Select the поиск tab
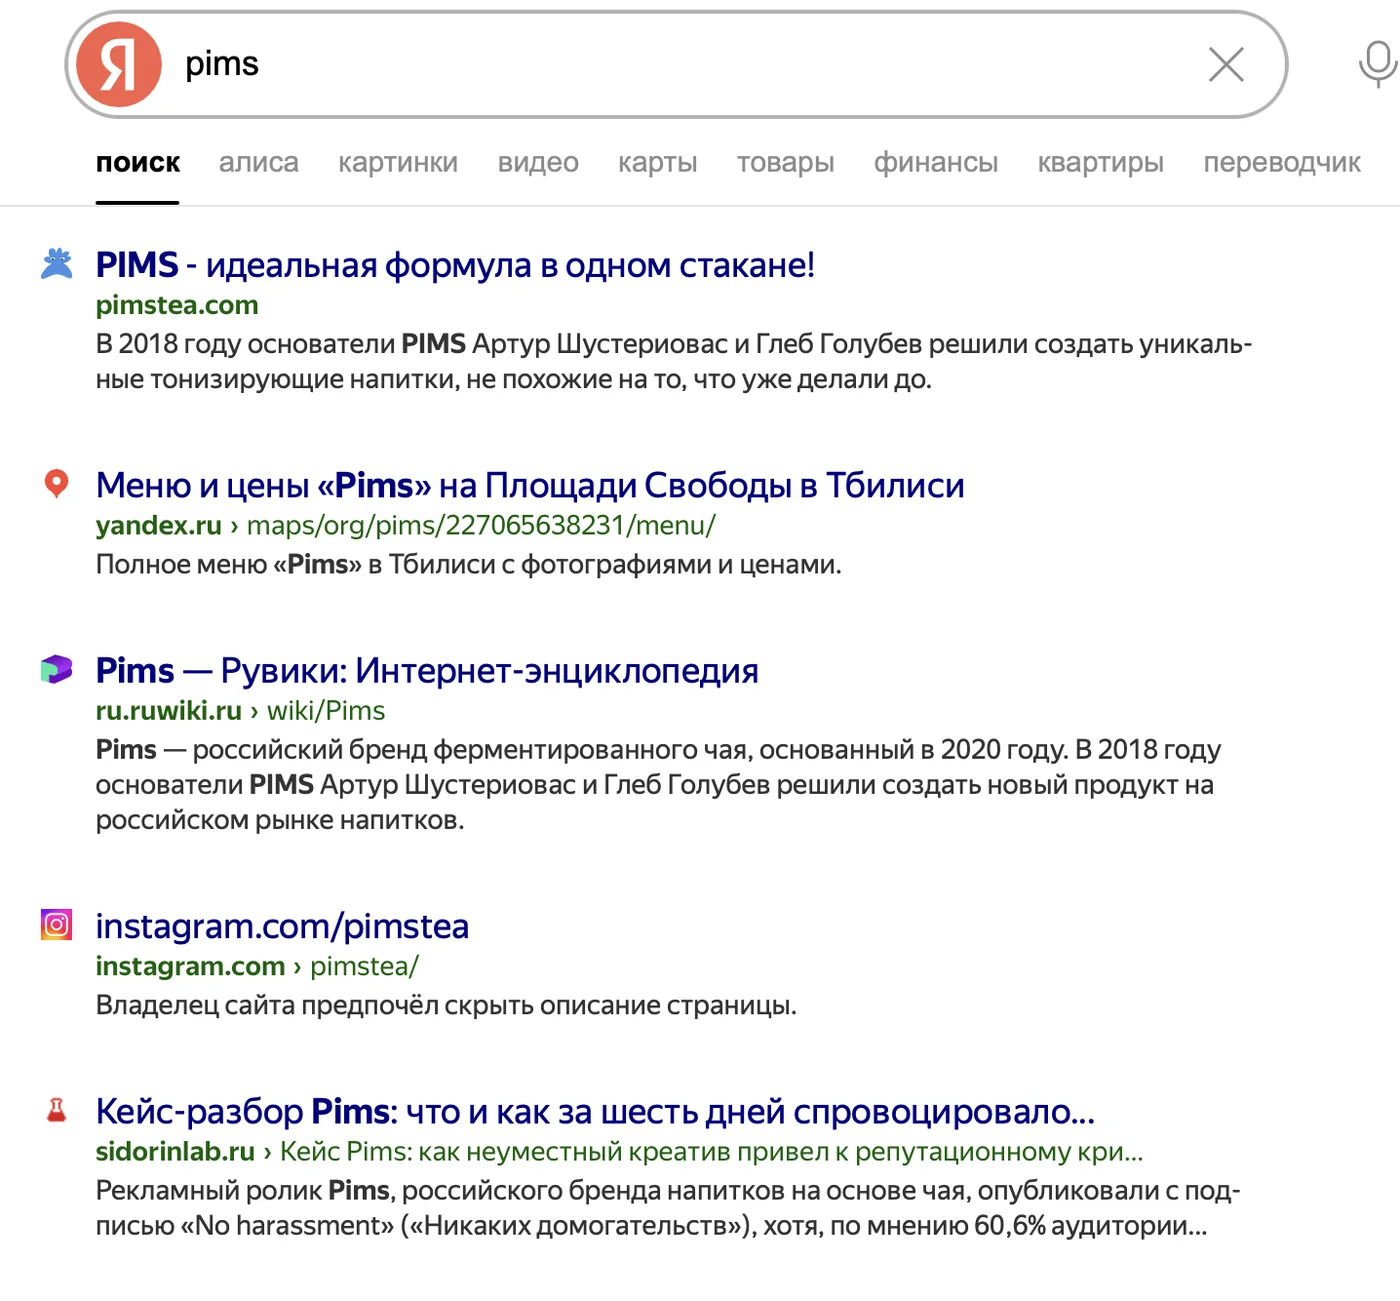The width and height of the screenshot is (1400, 1301). [x=138, y=162]
